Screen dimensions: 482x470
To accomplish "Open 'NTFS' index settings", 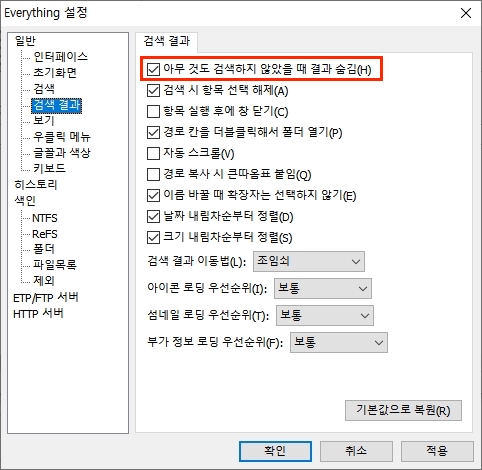I will [45, 218].
